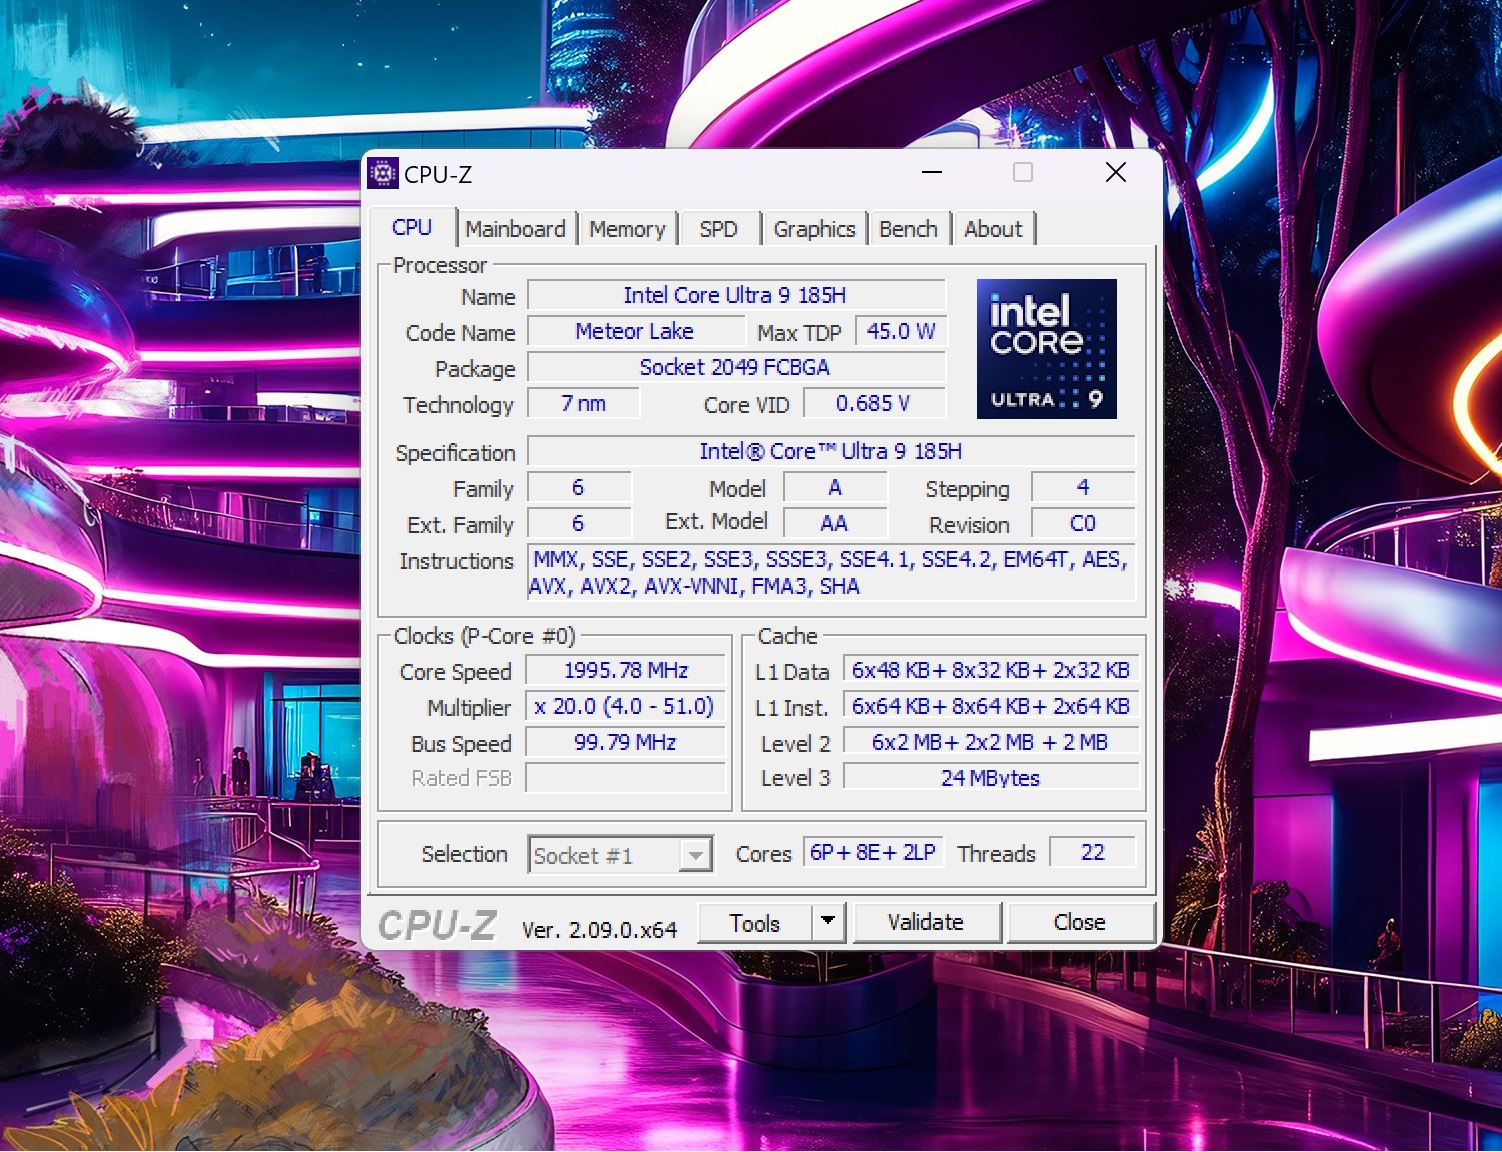Click the Close button at bottom
Viewport: 1502px width, 1152px height.
pos(1080,922)
